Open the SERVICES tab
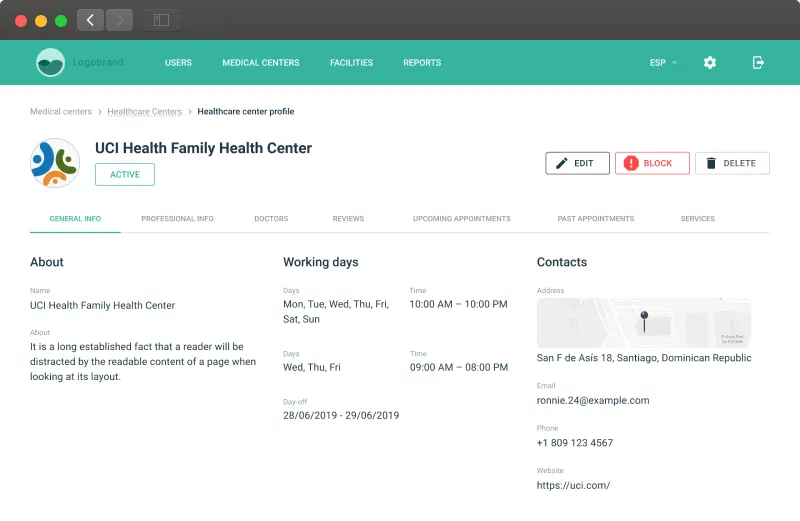This screenshot has height=521, width=800. click(697, 218)
